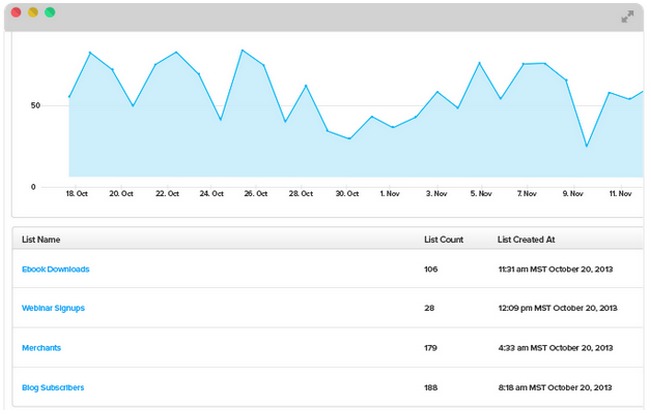Click the red close window button
The width and height of the screenshot is (651, 414).
click(x=16, y=12)
